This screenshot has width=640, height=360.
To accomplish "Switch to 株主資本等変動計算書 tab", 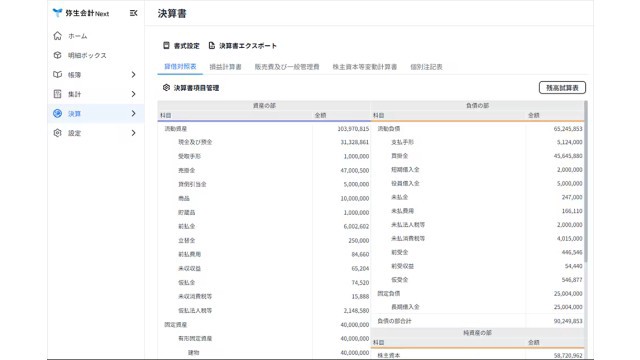I will (x=364, y=67).
